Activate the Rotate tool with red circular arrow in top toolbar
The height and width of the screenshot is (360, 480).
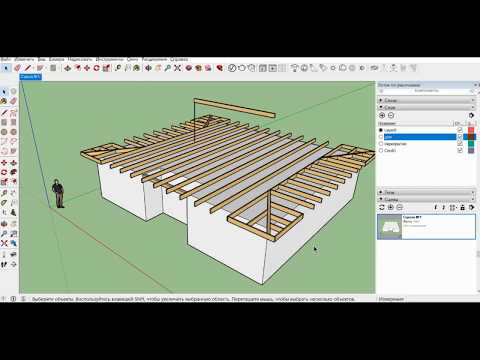[96, 68]
